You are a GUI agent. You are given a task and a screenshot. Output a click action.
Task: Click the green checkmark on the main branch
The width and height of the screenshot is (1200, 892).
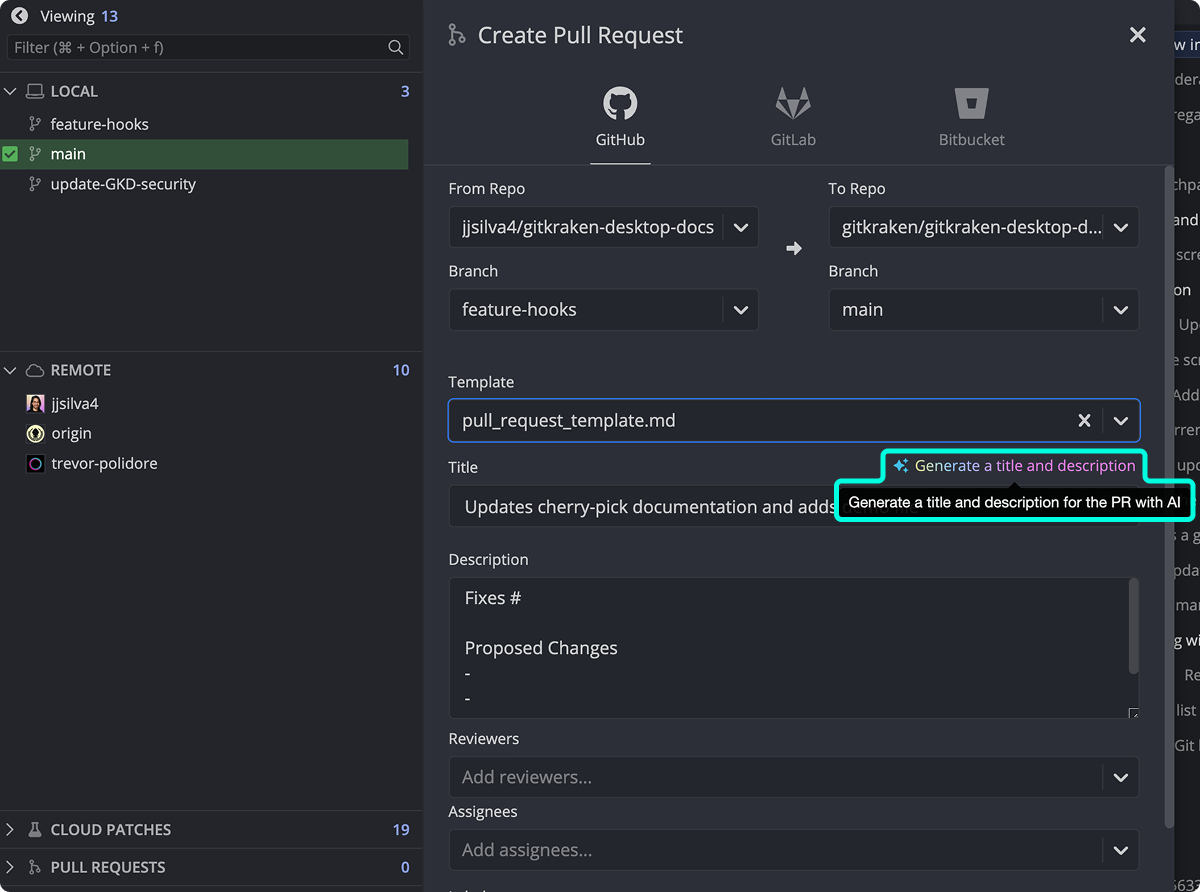tap(13, 153)
